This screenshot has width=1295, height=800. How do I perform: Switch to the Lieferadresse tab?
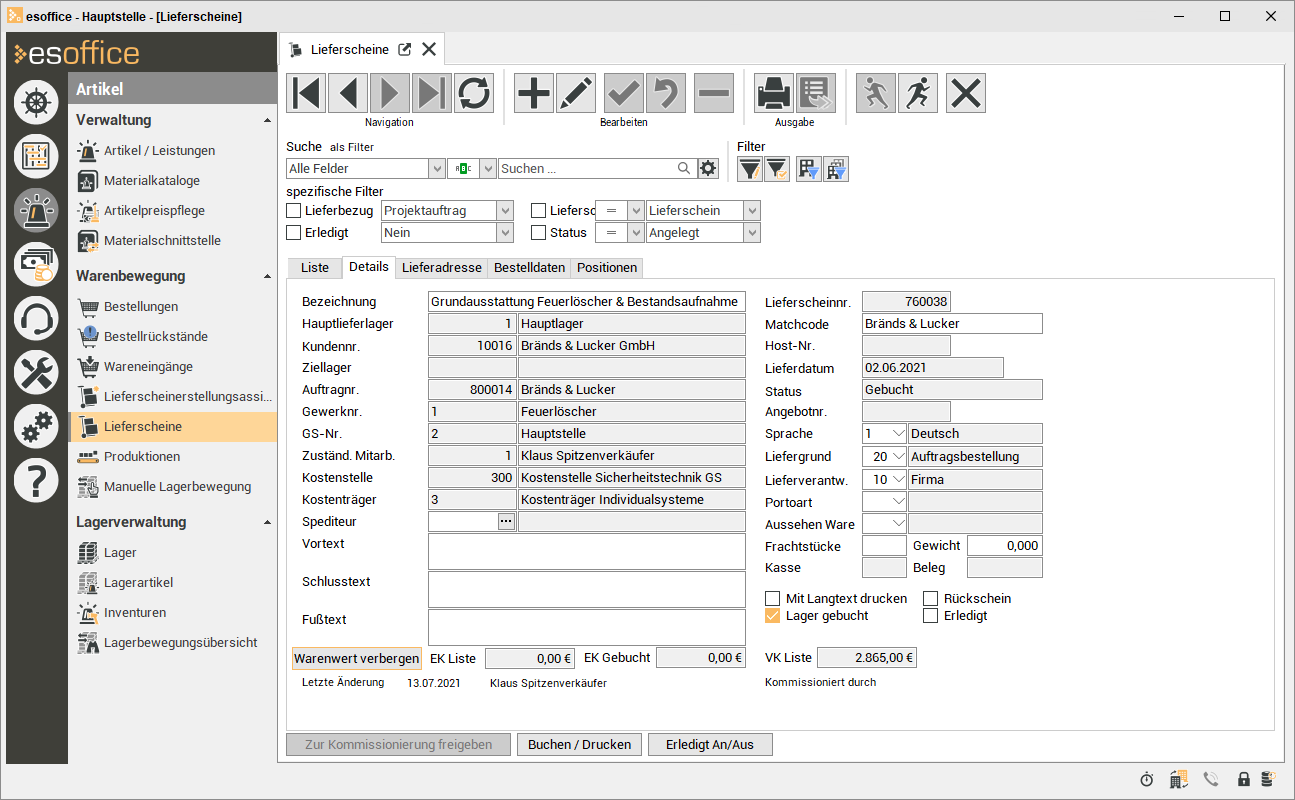pyautogui.click(x=442, y=268)
